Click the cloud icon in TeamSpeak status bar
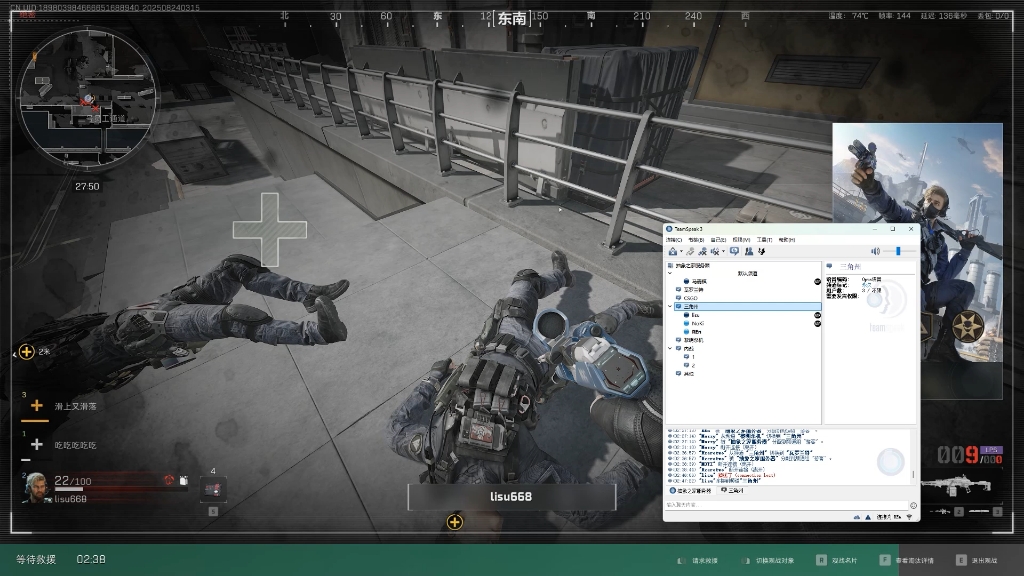The height and width of the screenshot is (576, 1024). click(857, 517)
